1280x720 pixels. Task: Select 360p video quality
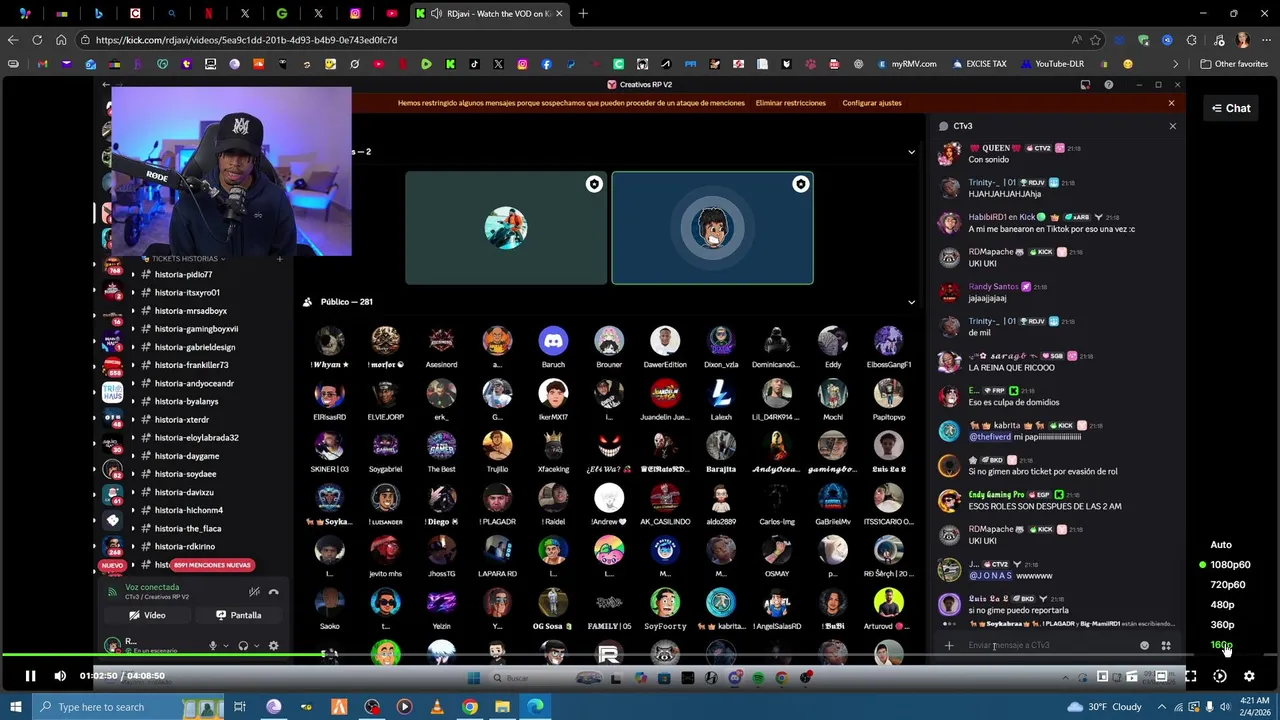click(x=1222, y=625)
